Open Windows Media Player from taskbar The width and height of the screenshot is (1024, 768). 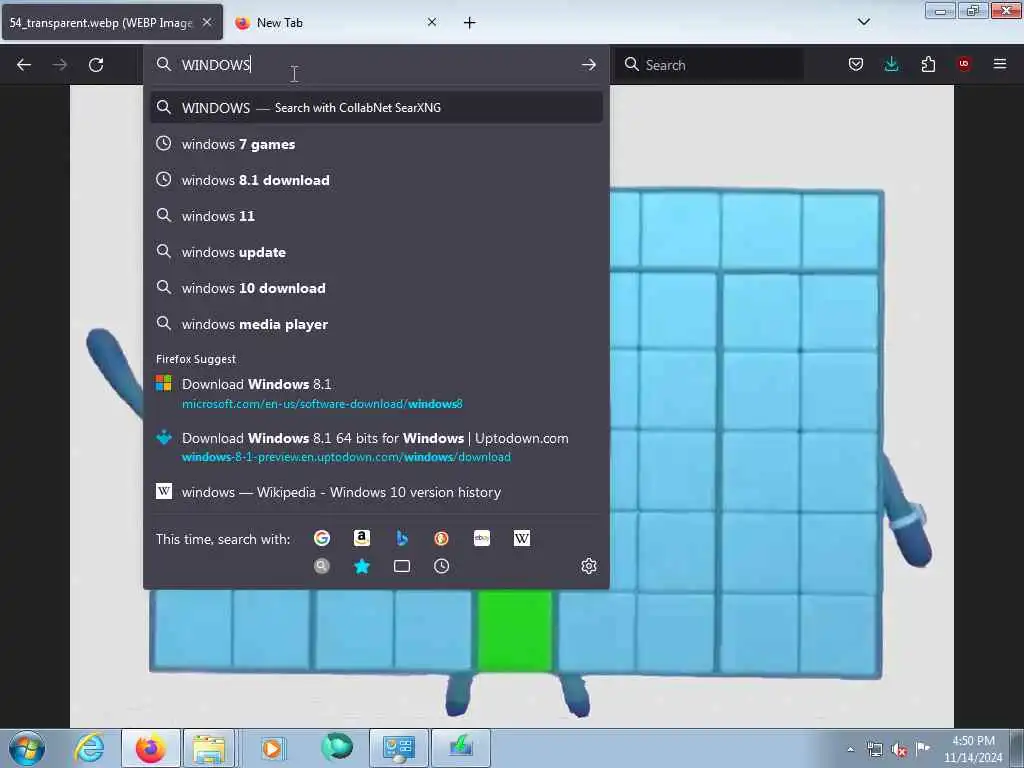pos(272,748)
